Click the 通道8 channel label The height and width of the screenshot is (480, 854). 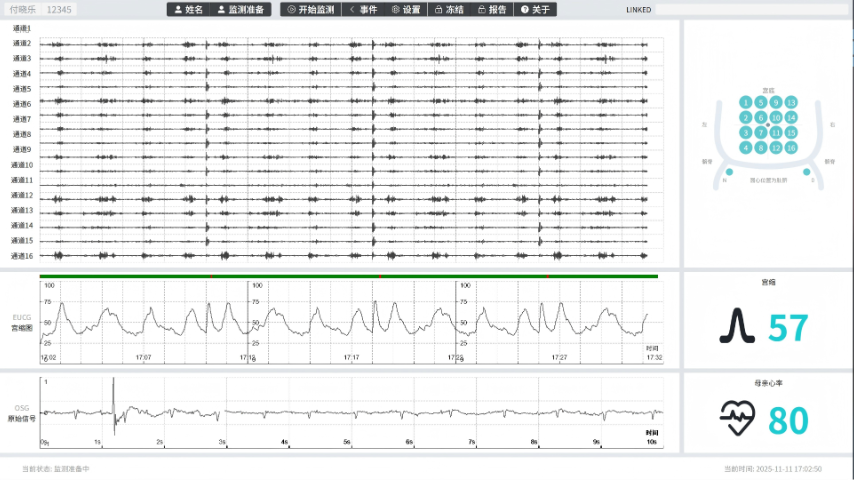(22, 134)
